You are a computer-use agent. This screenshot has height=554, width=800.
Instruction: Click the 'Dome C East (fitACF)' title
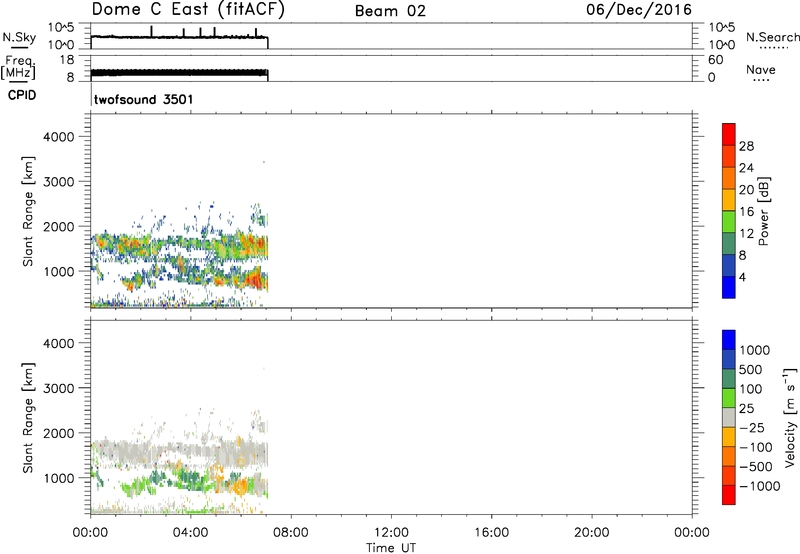(x=187, y=10)
